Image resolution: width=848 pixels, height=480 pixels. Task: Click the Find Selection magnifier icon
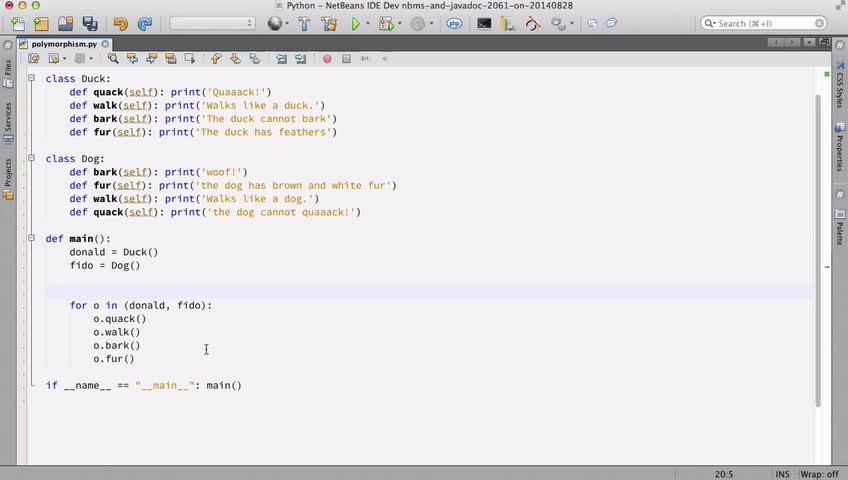112,58
